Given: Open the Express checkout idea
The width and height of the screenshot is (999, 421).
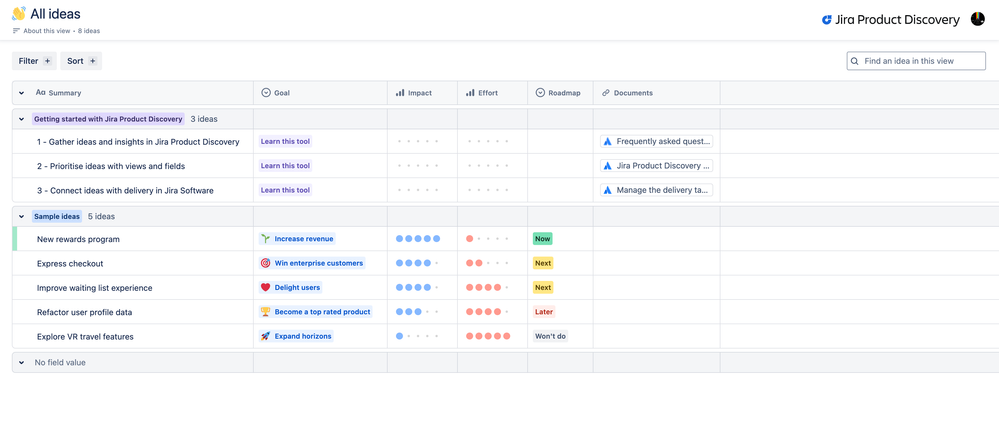Looking at the screenshot, I should pos(70,264).
